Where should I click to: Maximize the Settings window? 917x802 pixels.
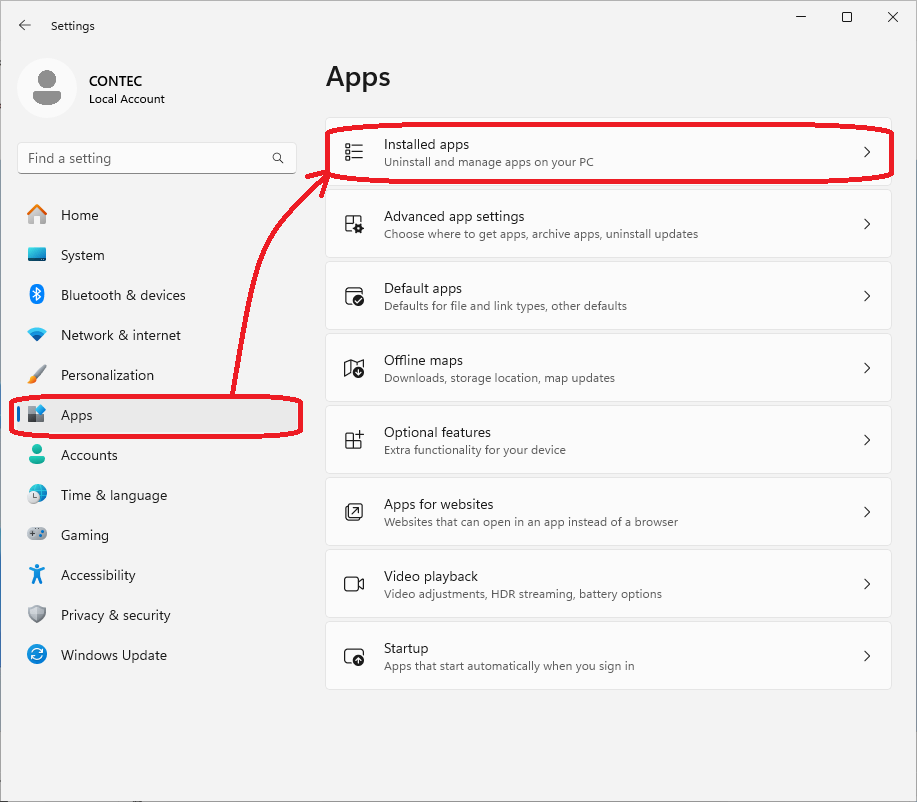click(x=846, y=17)
